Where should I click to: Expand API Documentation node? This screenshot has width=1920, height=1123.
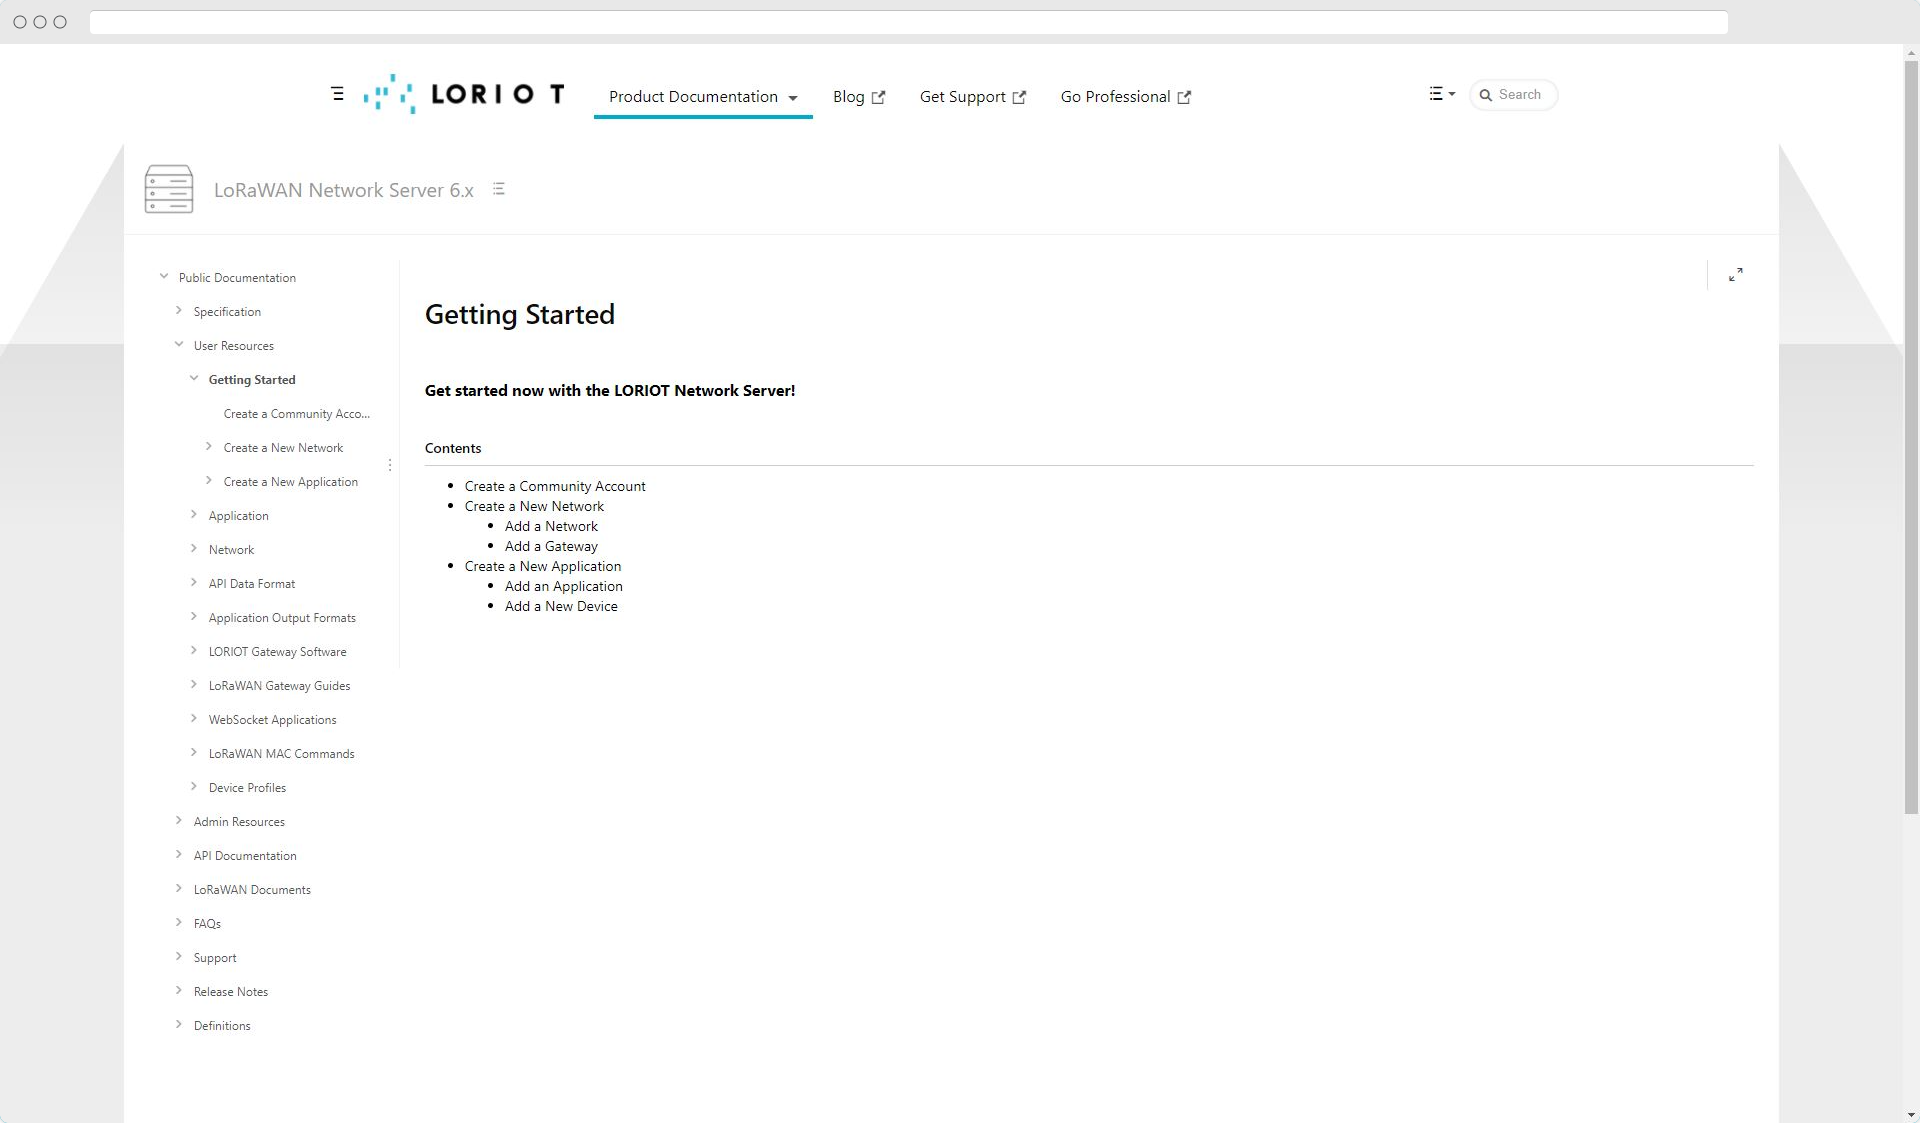179,855
